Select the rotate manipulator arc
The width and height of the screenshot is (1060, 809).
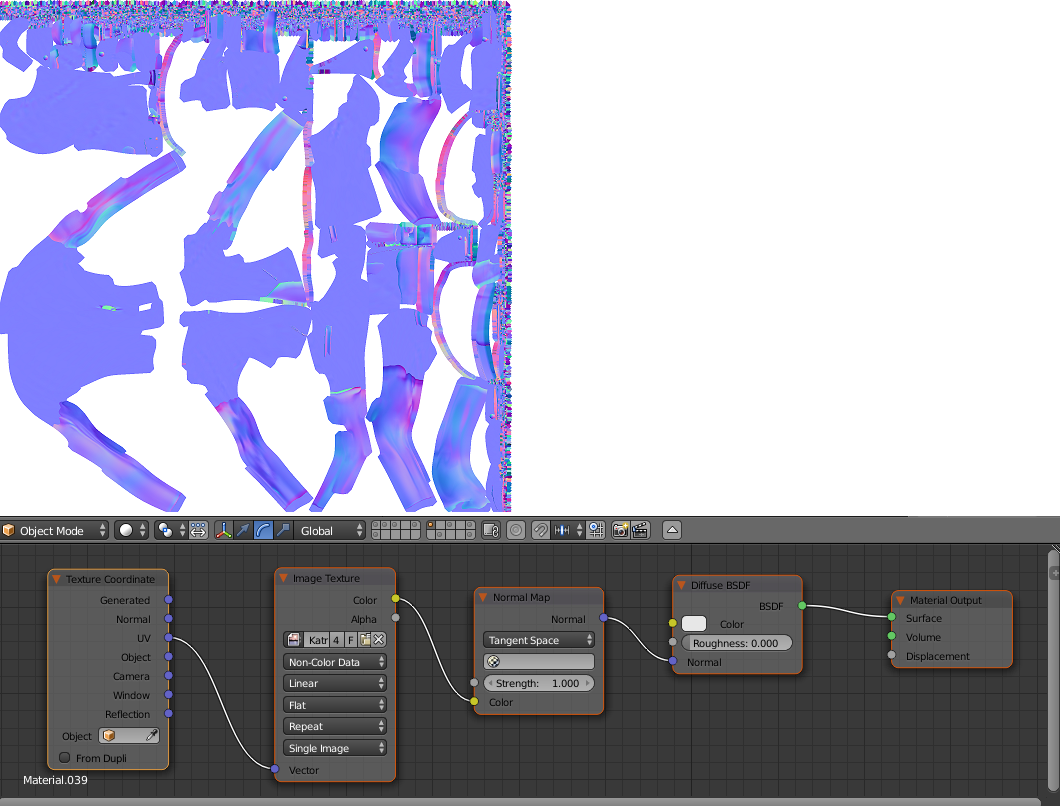coord(263,531)
